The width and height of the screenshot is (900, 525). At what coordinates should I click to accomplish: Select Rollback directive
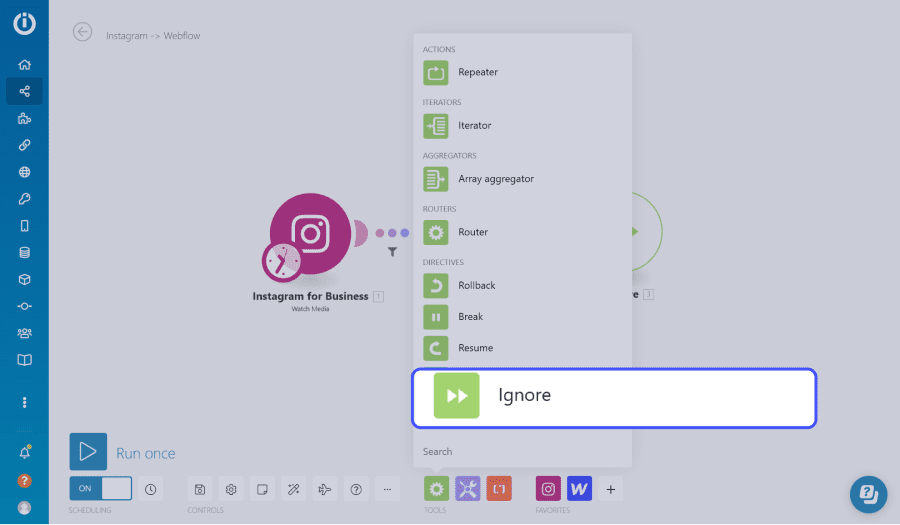tap(522, 286)
